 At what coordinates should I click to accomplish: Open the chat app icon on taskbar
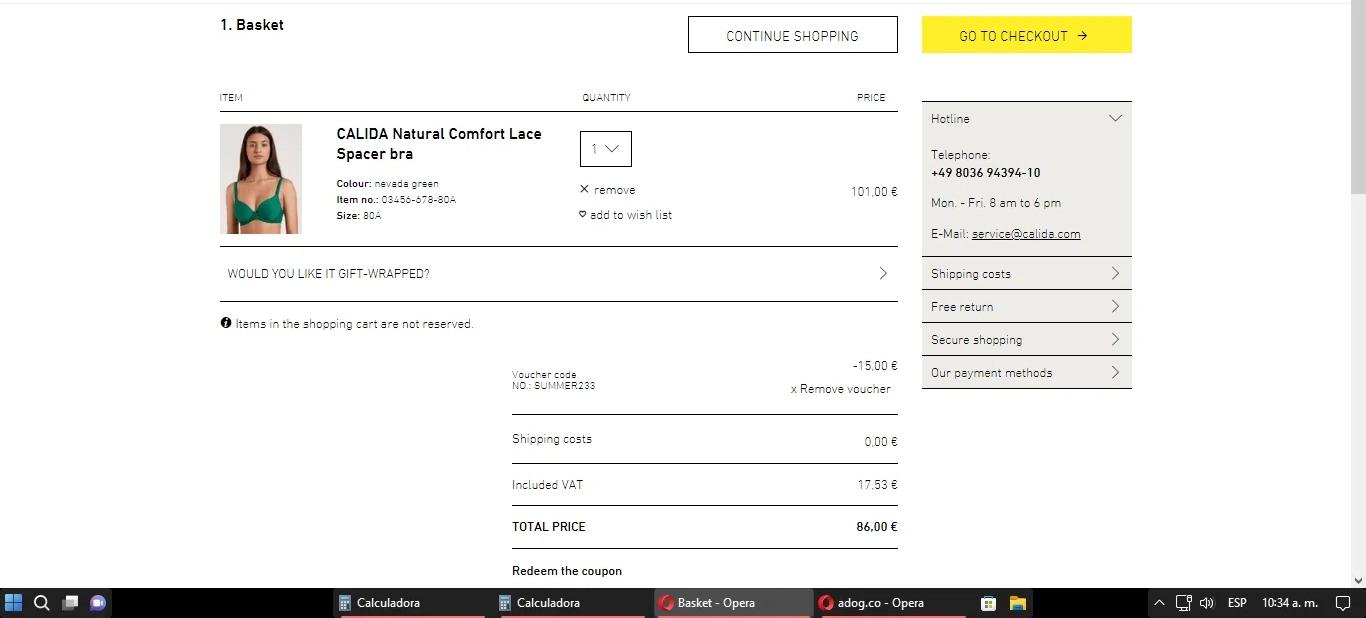point(98,603)
